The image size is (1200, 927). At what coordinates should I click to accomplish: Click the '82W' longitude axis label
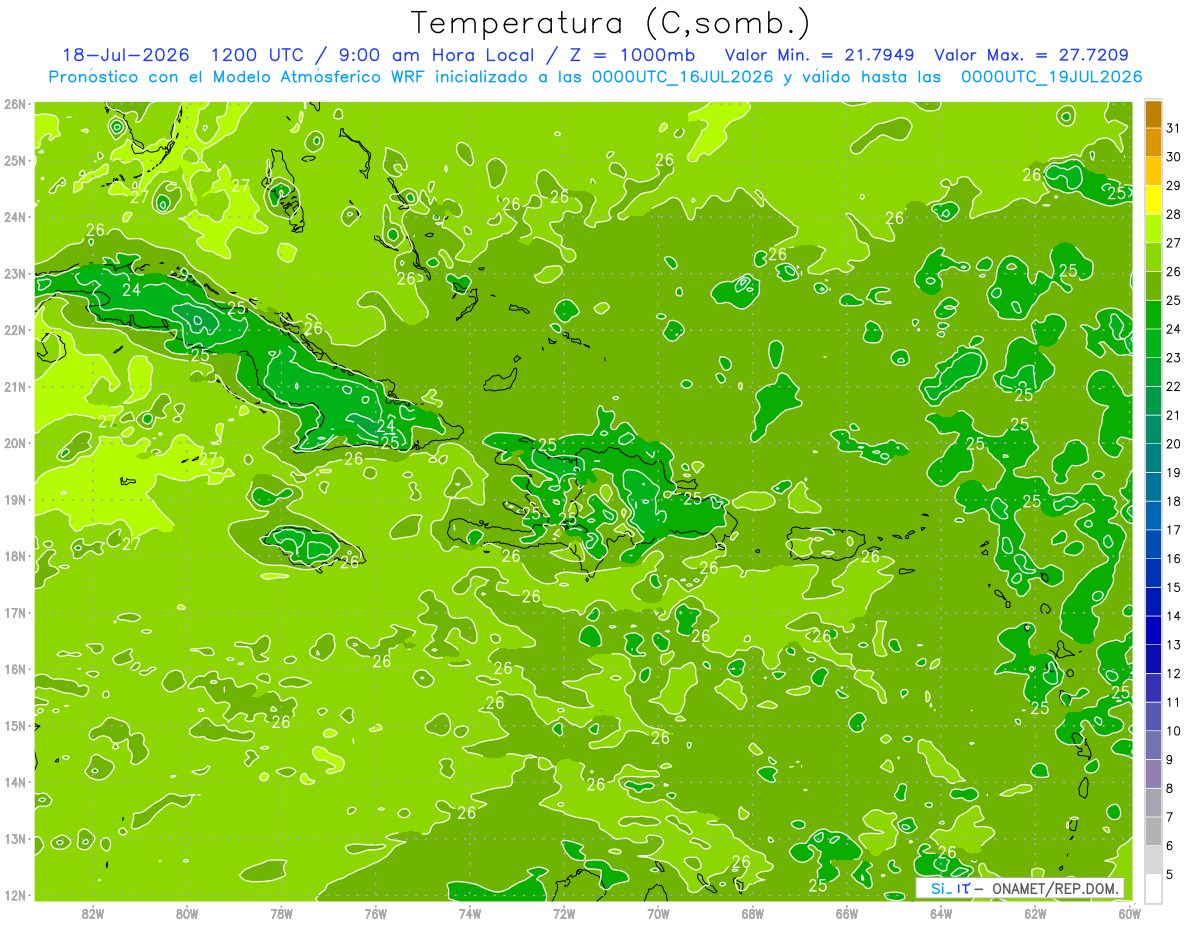pos(93,914)
